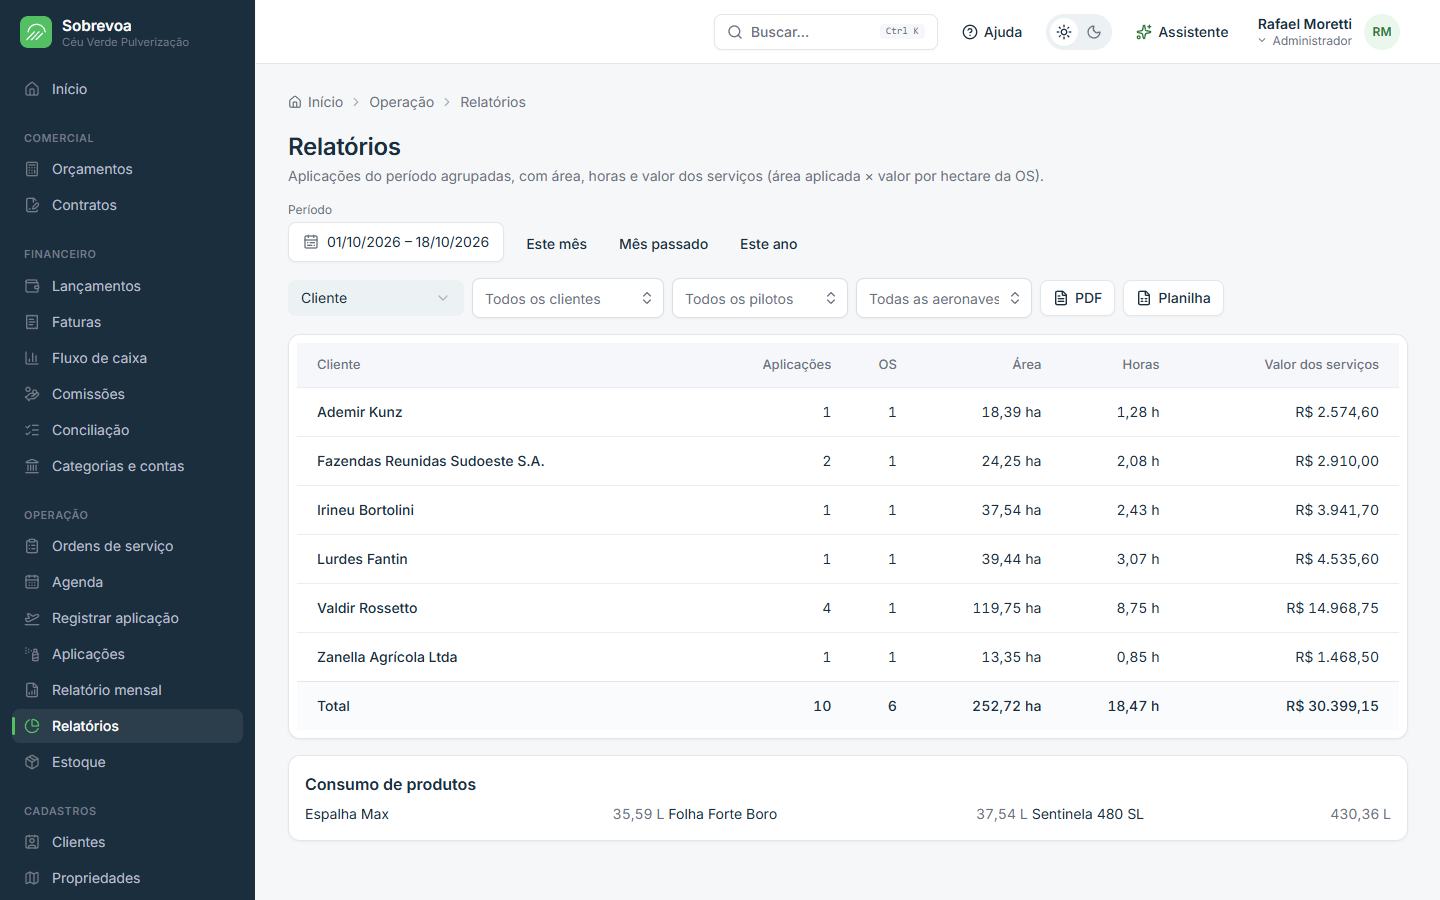The height and width of the screenshot is (900, 1440).
Task: Click the Aplicações spray icon
Action: click(32, 654)
